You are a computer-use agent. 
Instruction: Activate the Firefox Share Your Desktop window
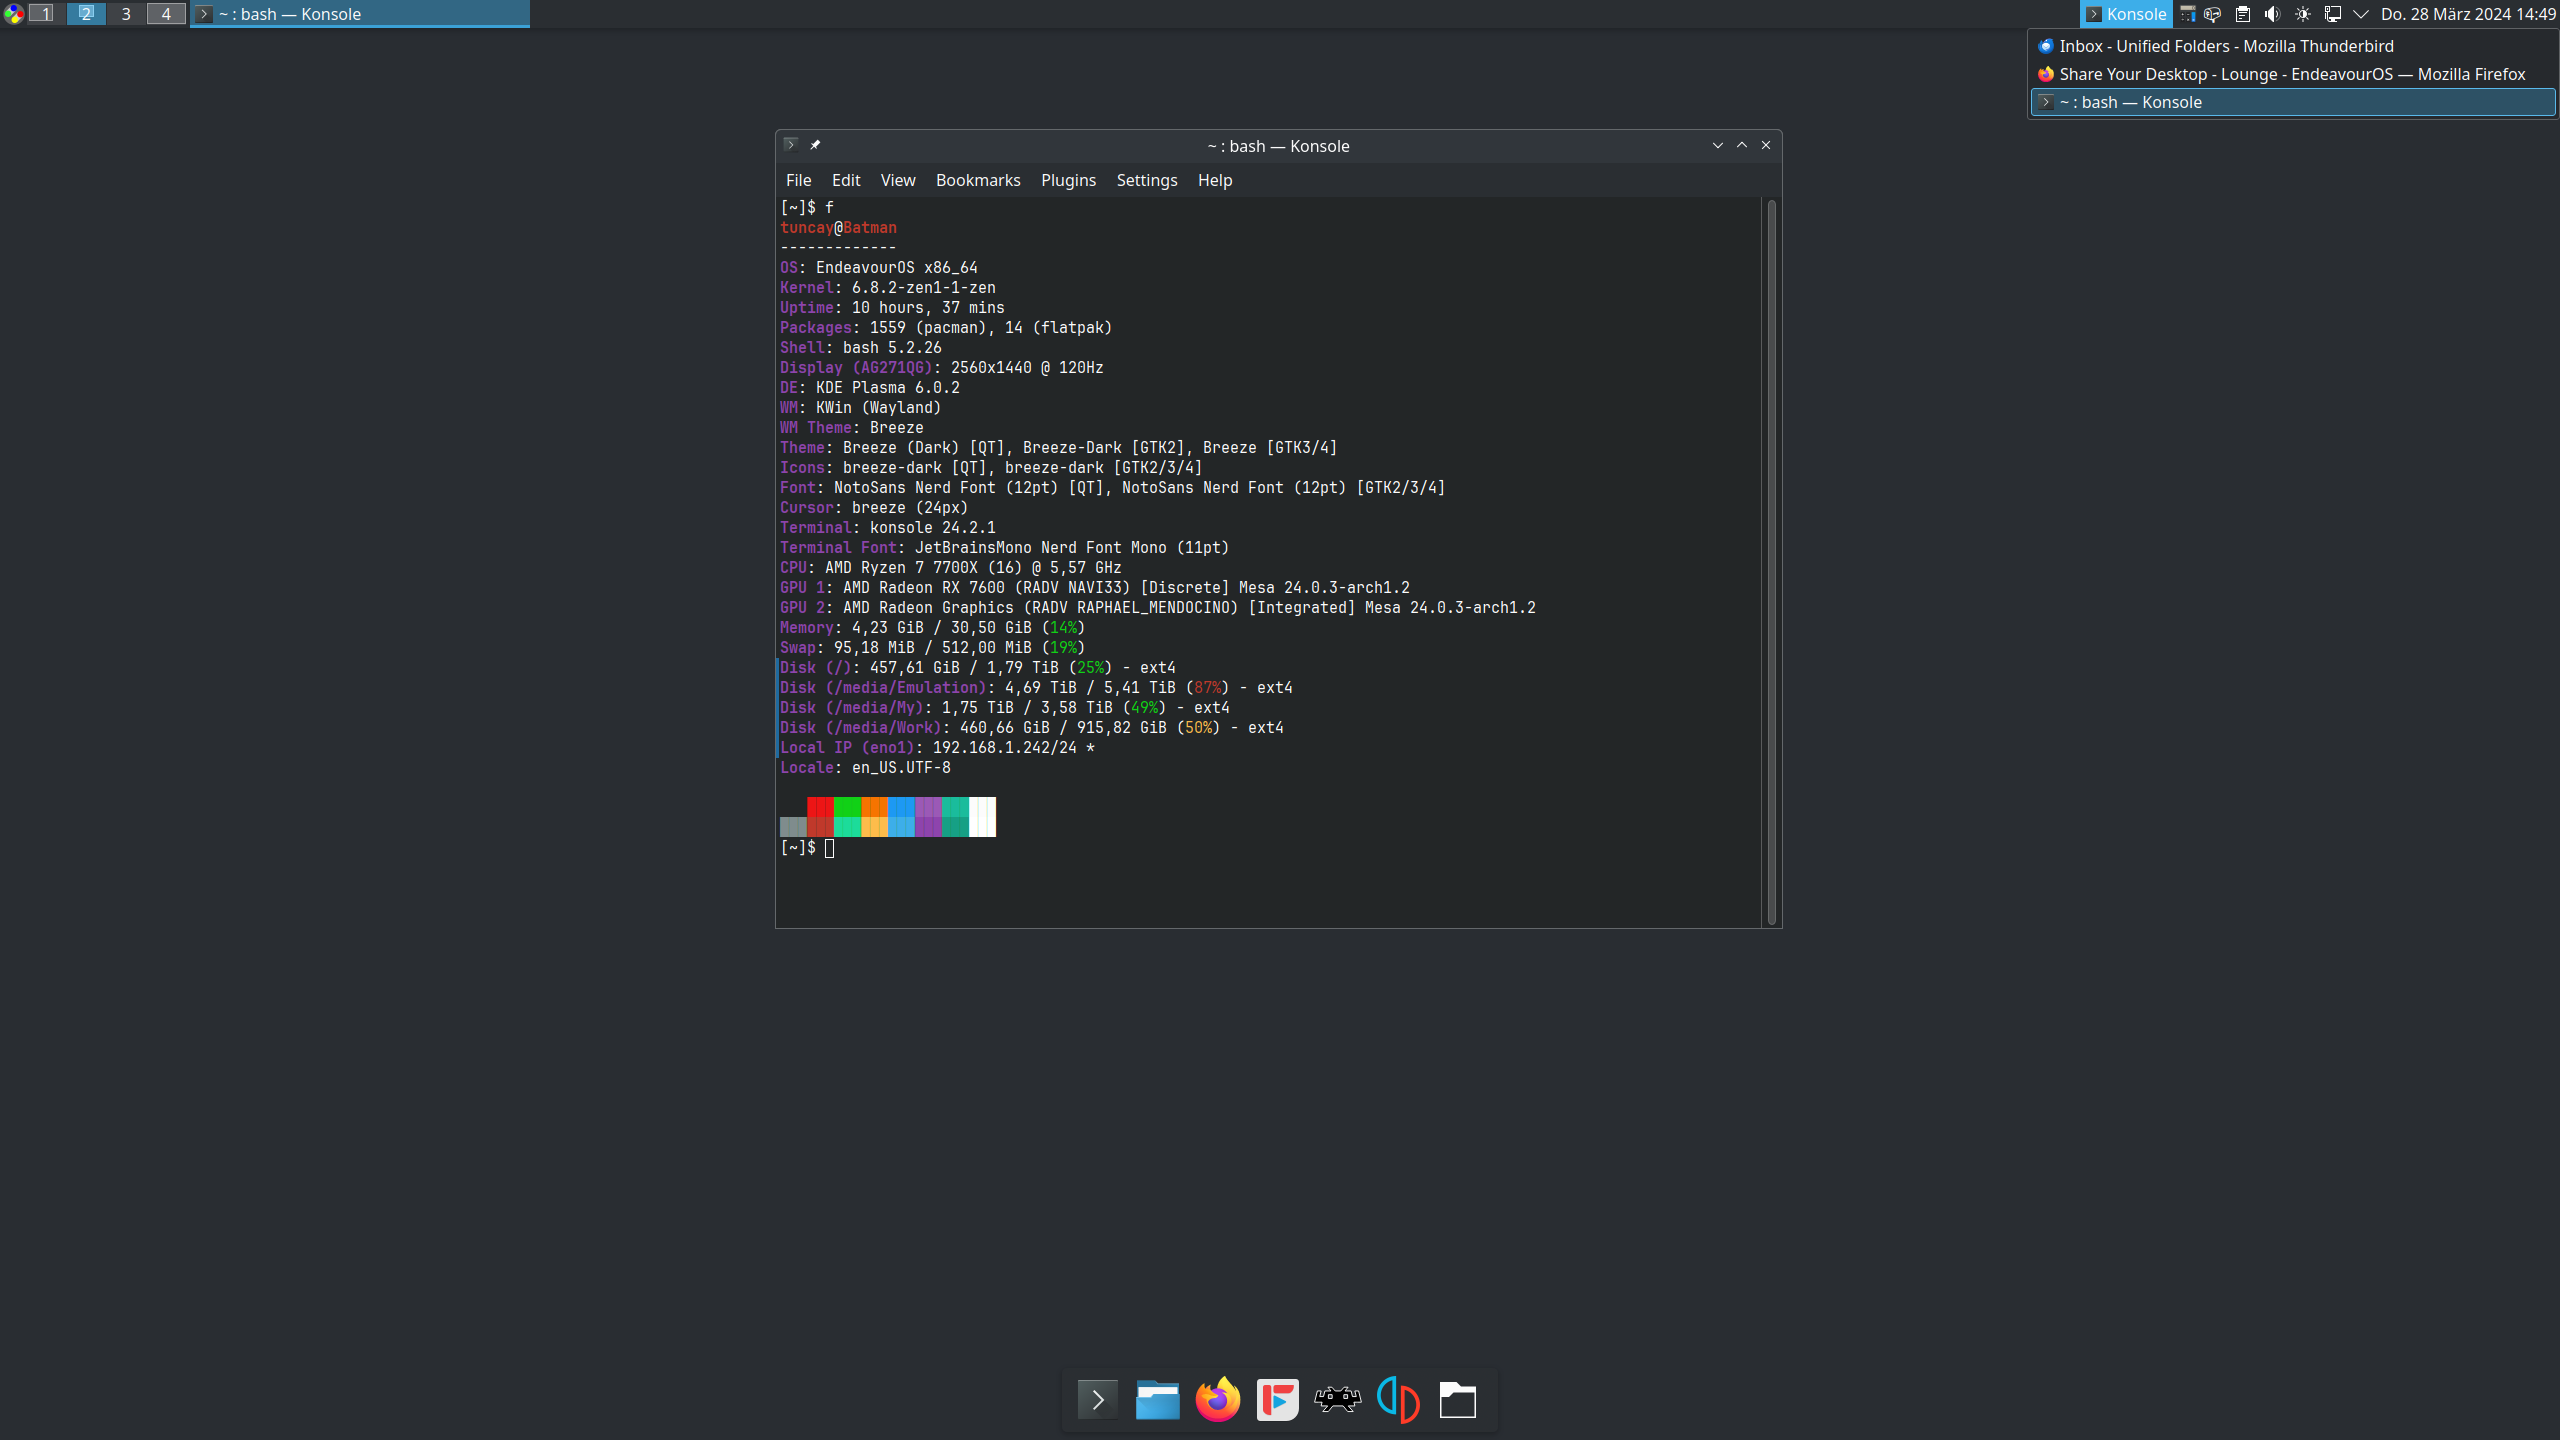pyautogui.click(x=2292, y=74)
